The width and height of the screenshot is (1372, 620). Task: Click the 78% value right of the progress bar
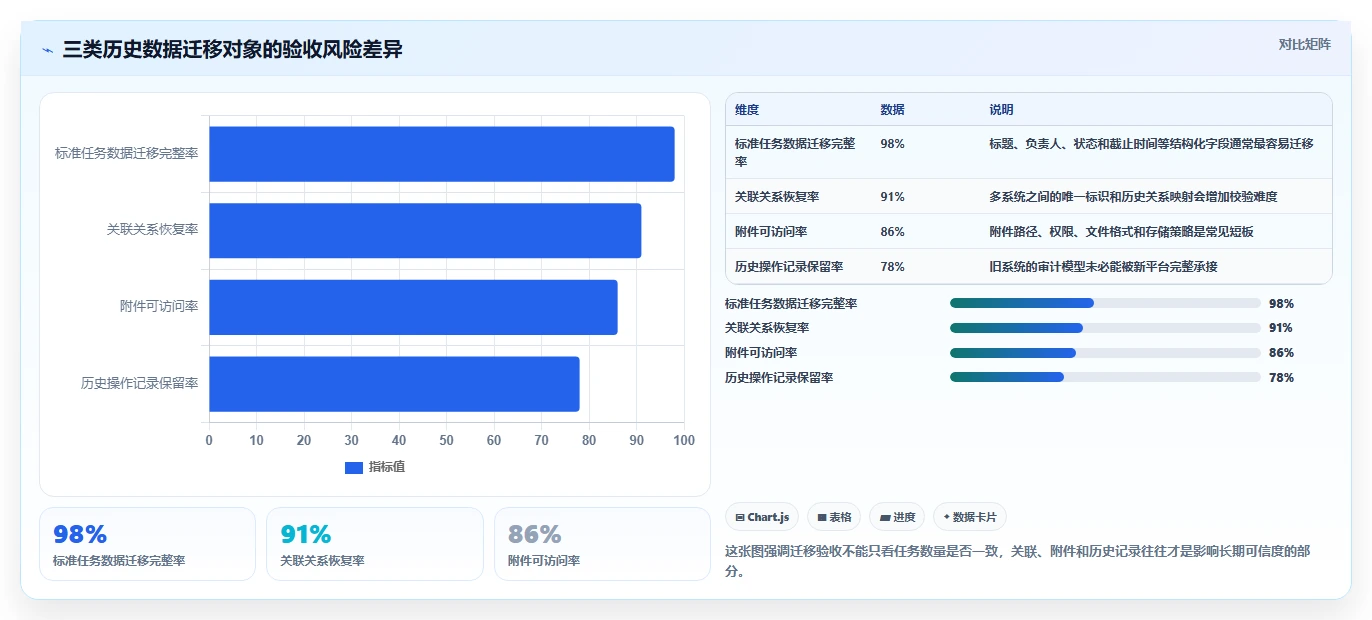click(x=1281, y=378)
